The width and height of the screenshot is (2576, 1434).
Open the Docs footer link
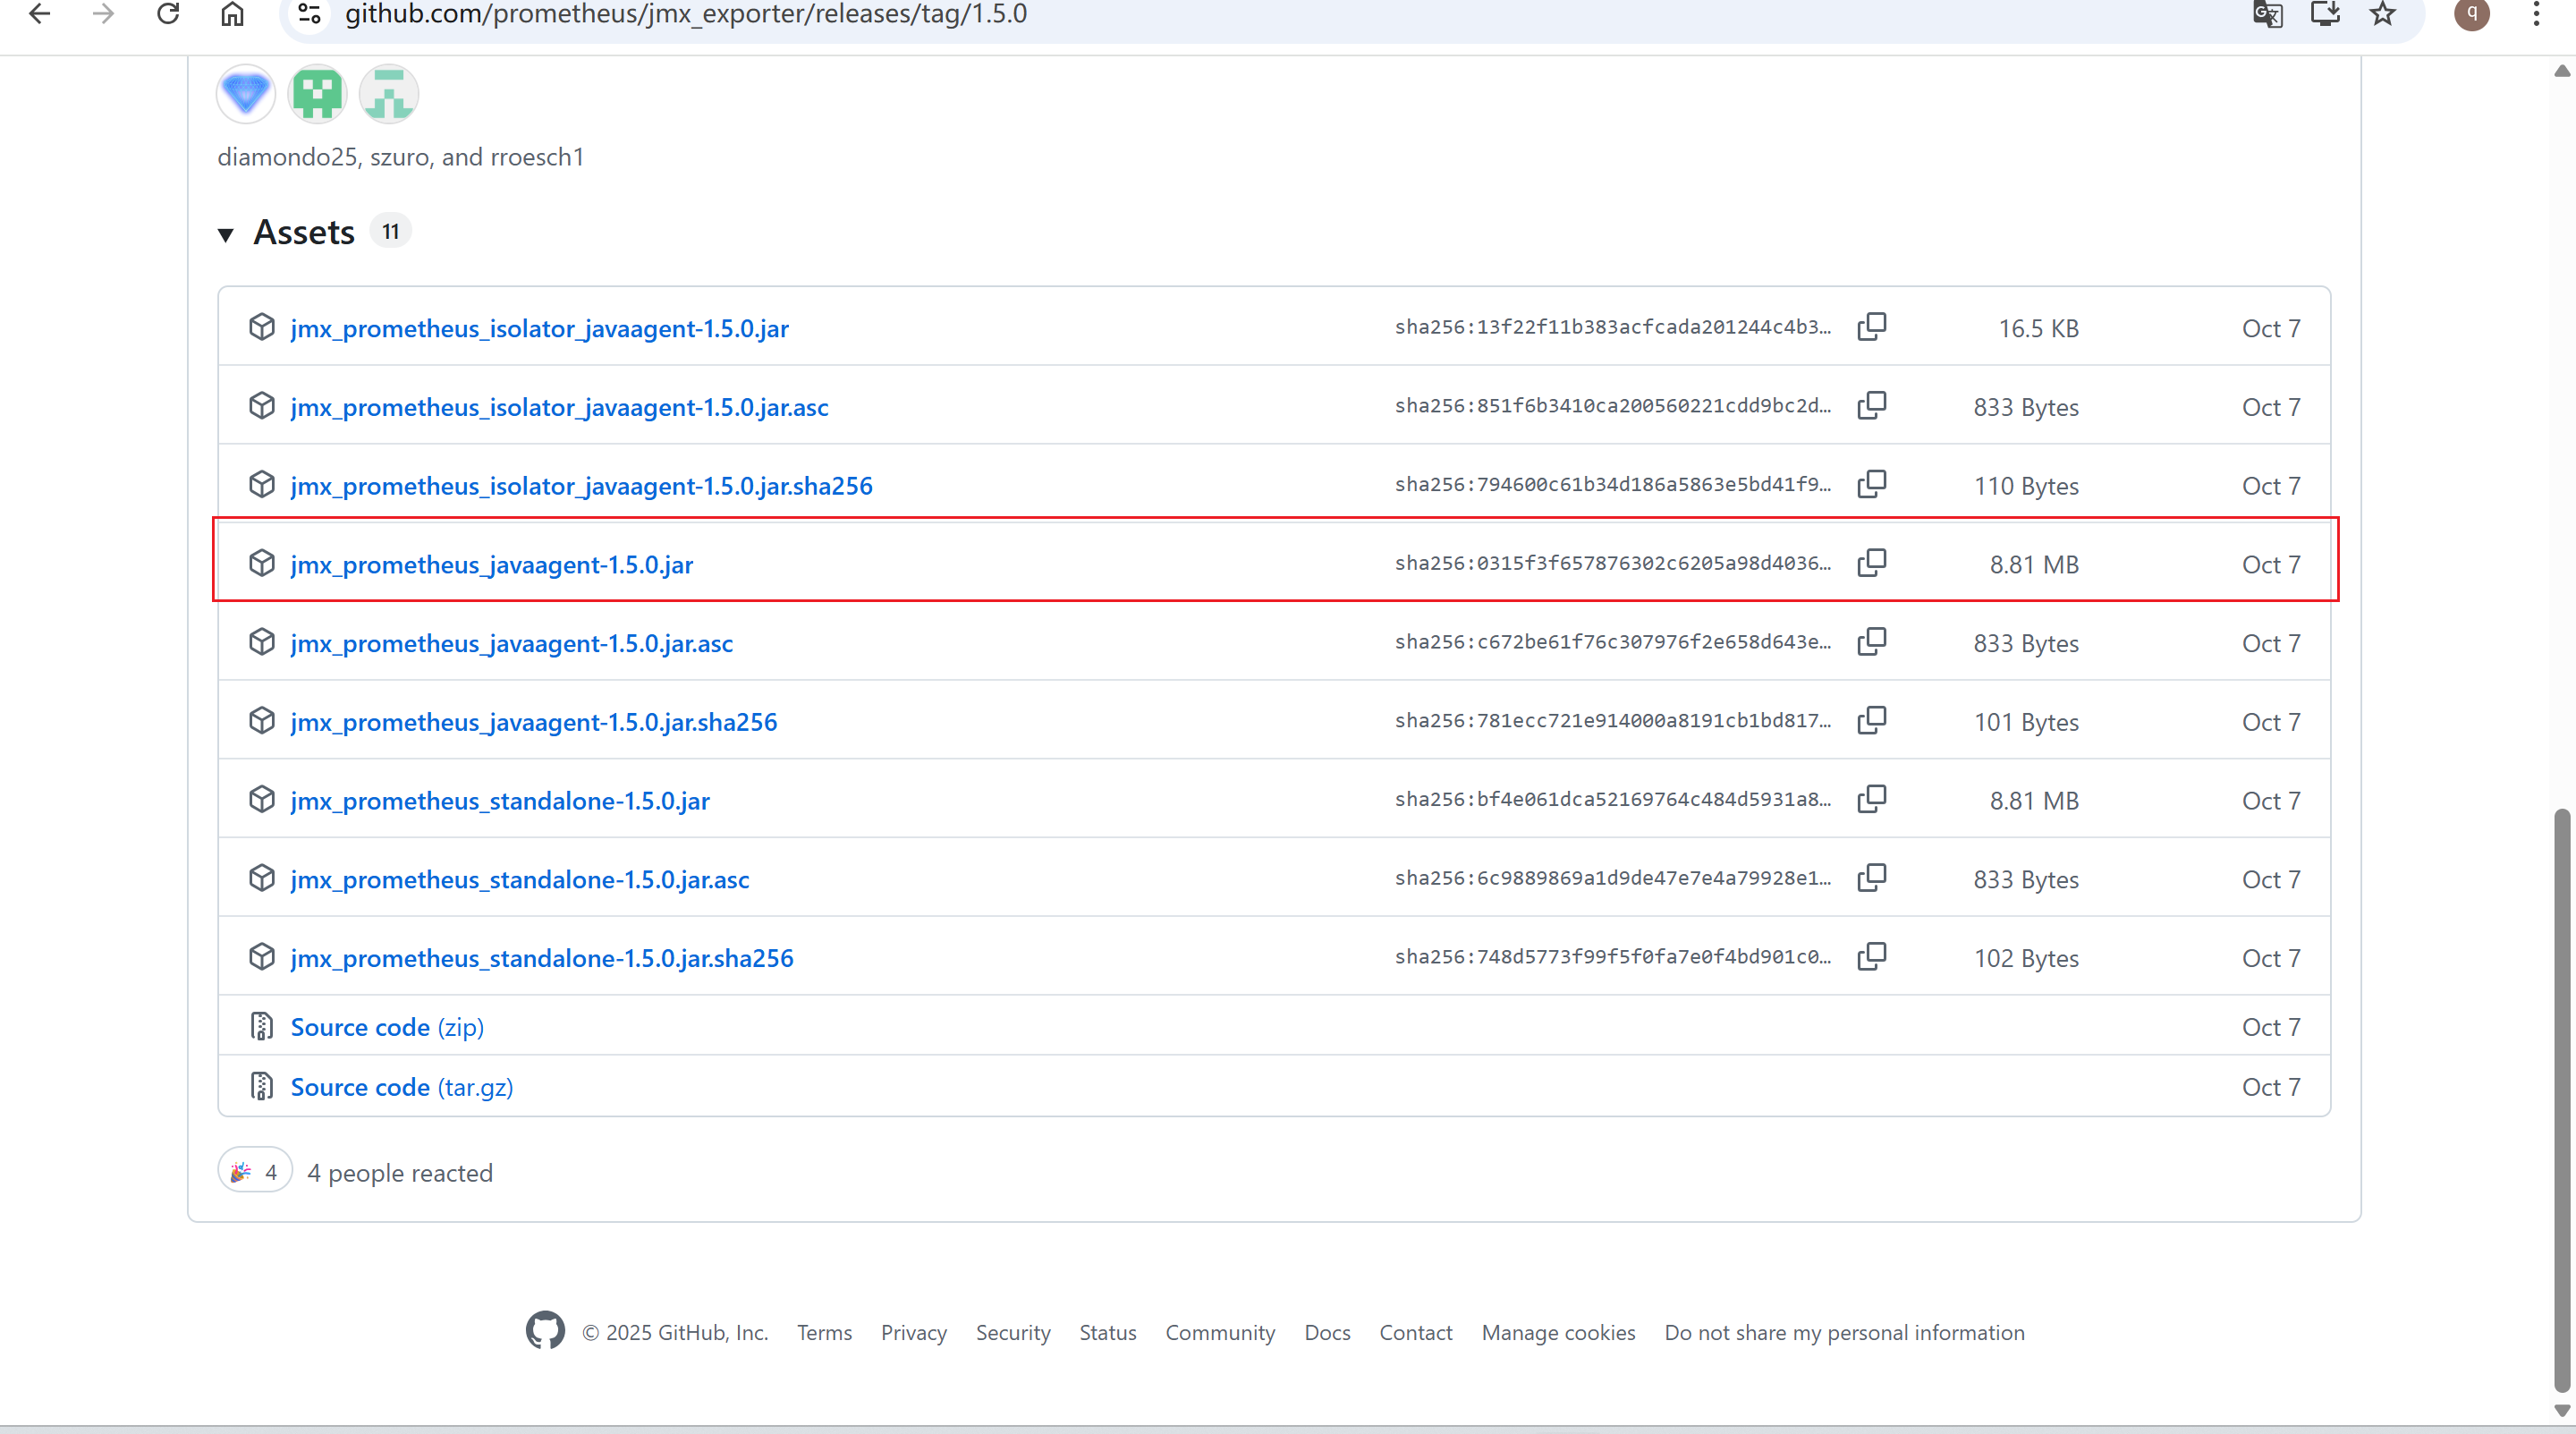click(x=1327, y=1333)
